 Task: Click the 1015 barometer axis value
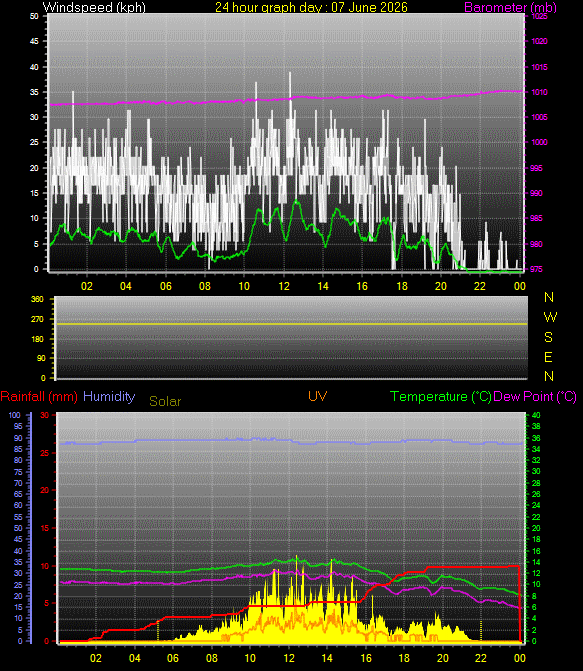tap(539, 67)
